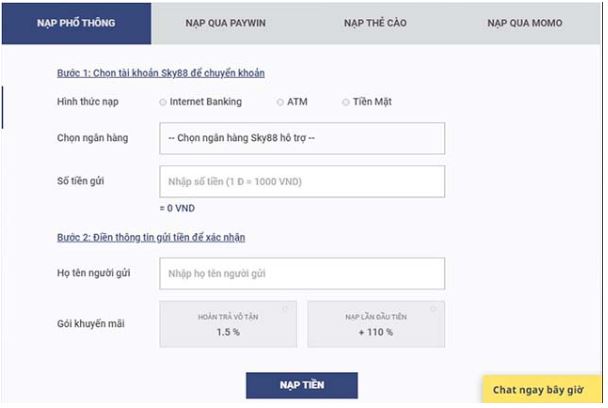Click the Bước 1 step heading link
608x408 pixels.
160,73
